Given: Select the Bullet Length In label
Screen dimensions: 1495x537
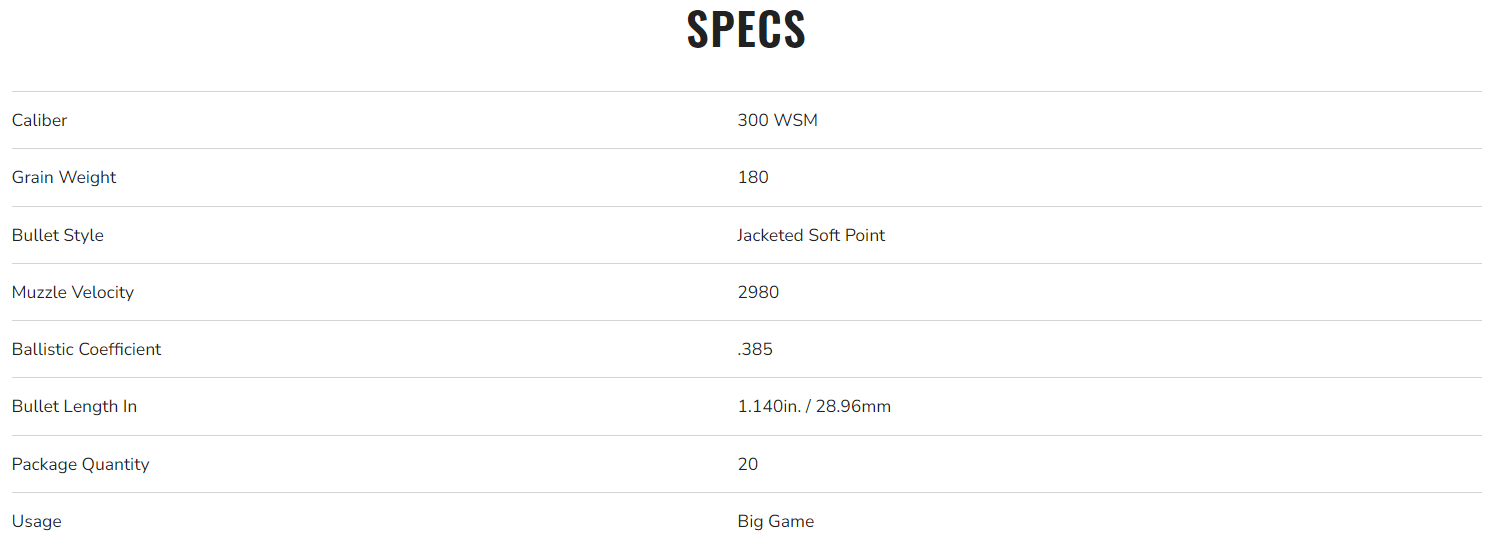Looking at the screenshot, I should click(74, 406).
